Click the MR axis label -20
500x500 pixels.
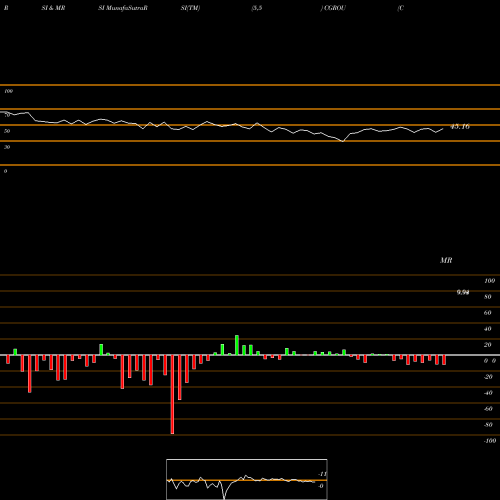(x=488, y=377)
